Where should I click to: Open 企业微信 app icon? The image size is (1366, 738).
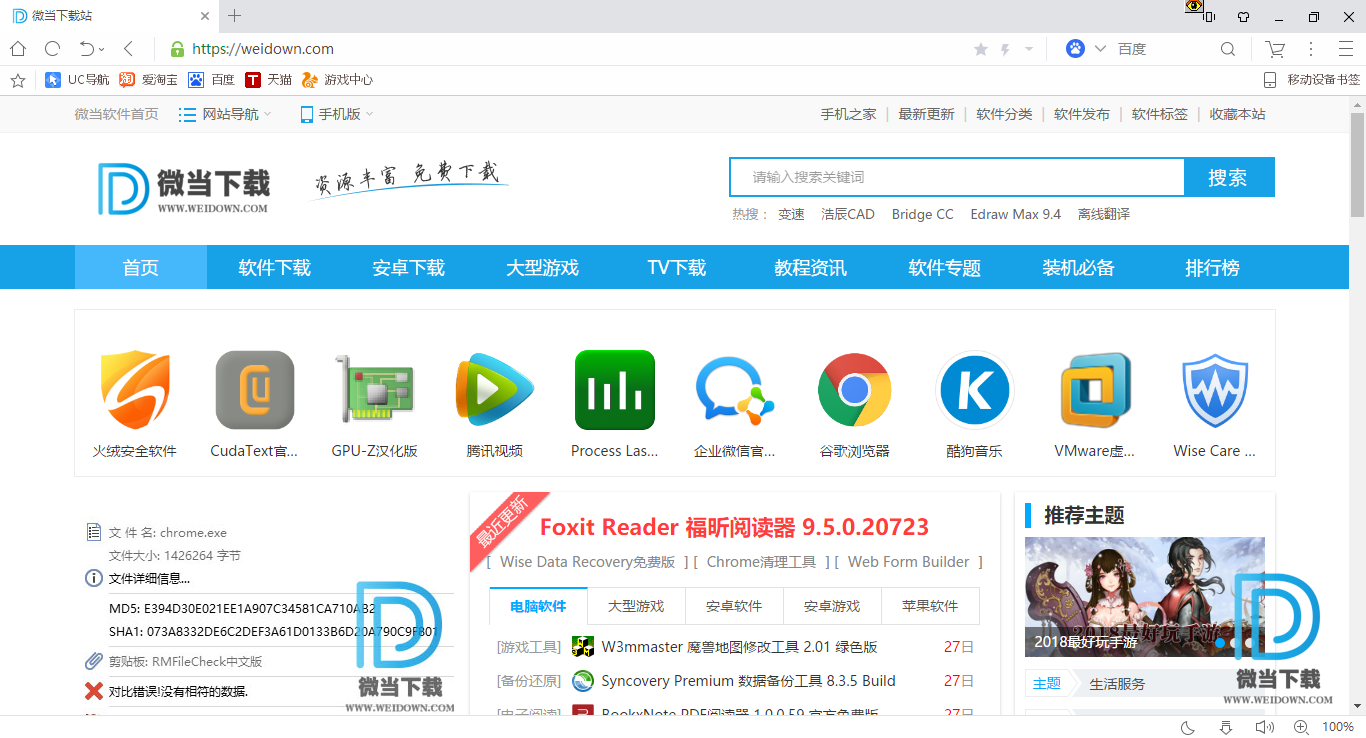coord(735,390)
